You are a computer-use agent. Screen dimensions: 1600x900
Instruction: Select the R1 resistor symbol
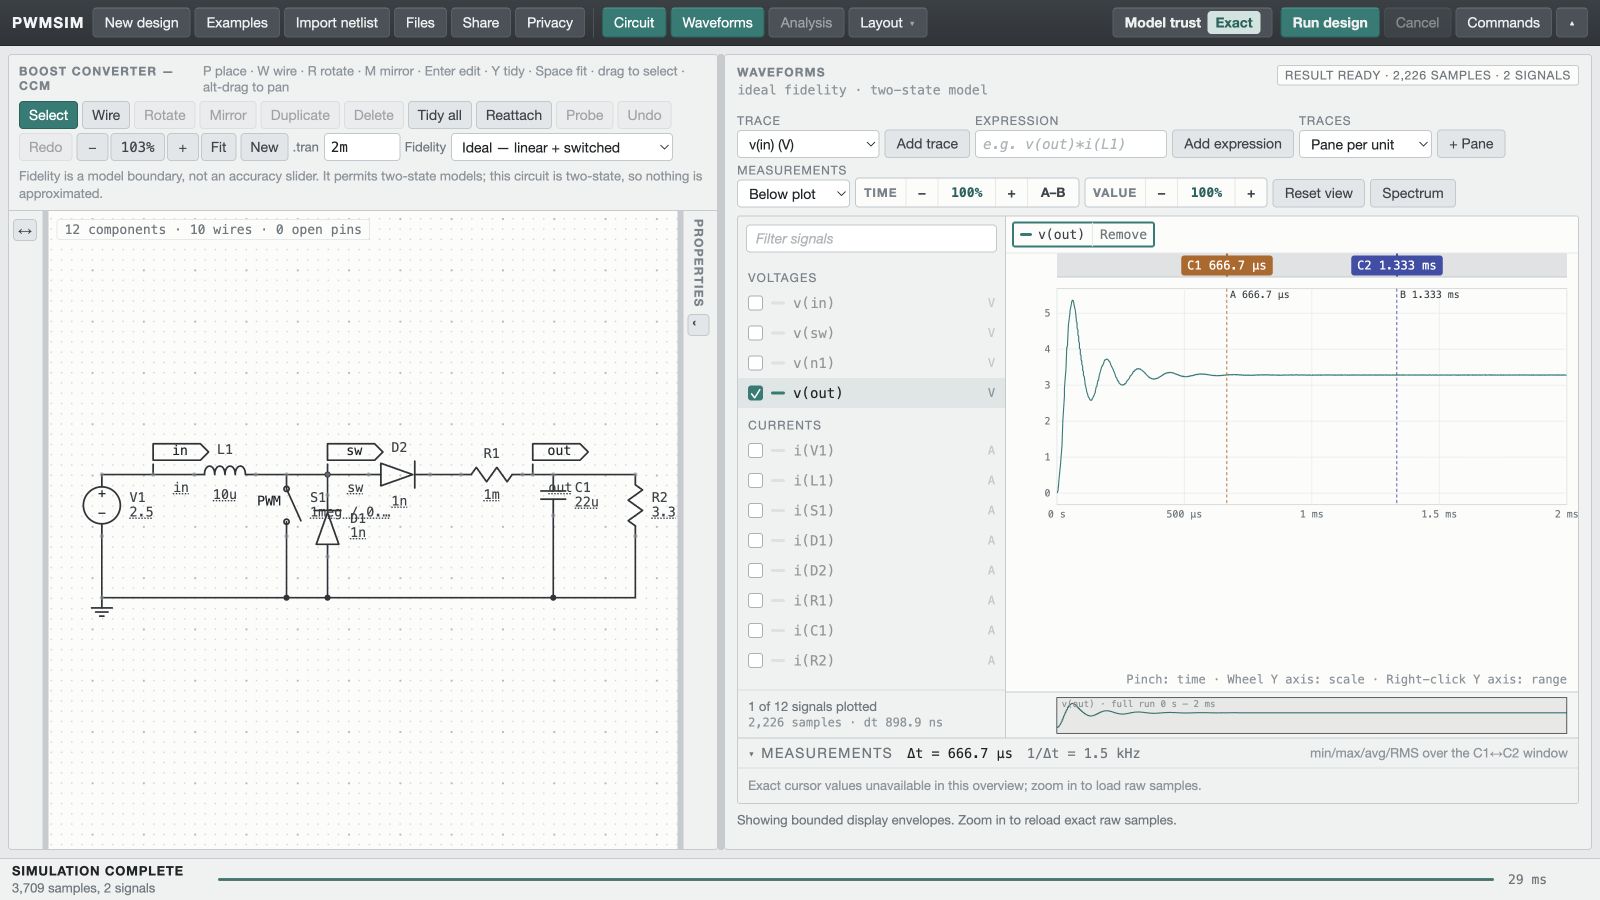(491, 474)
